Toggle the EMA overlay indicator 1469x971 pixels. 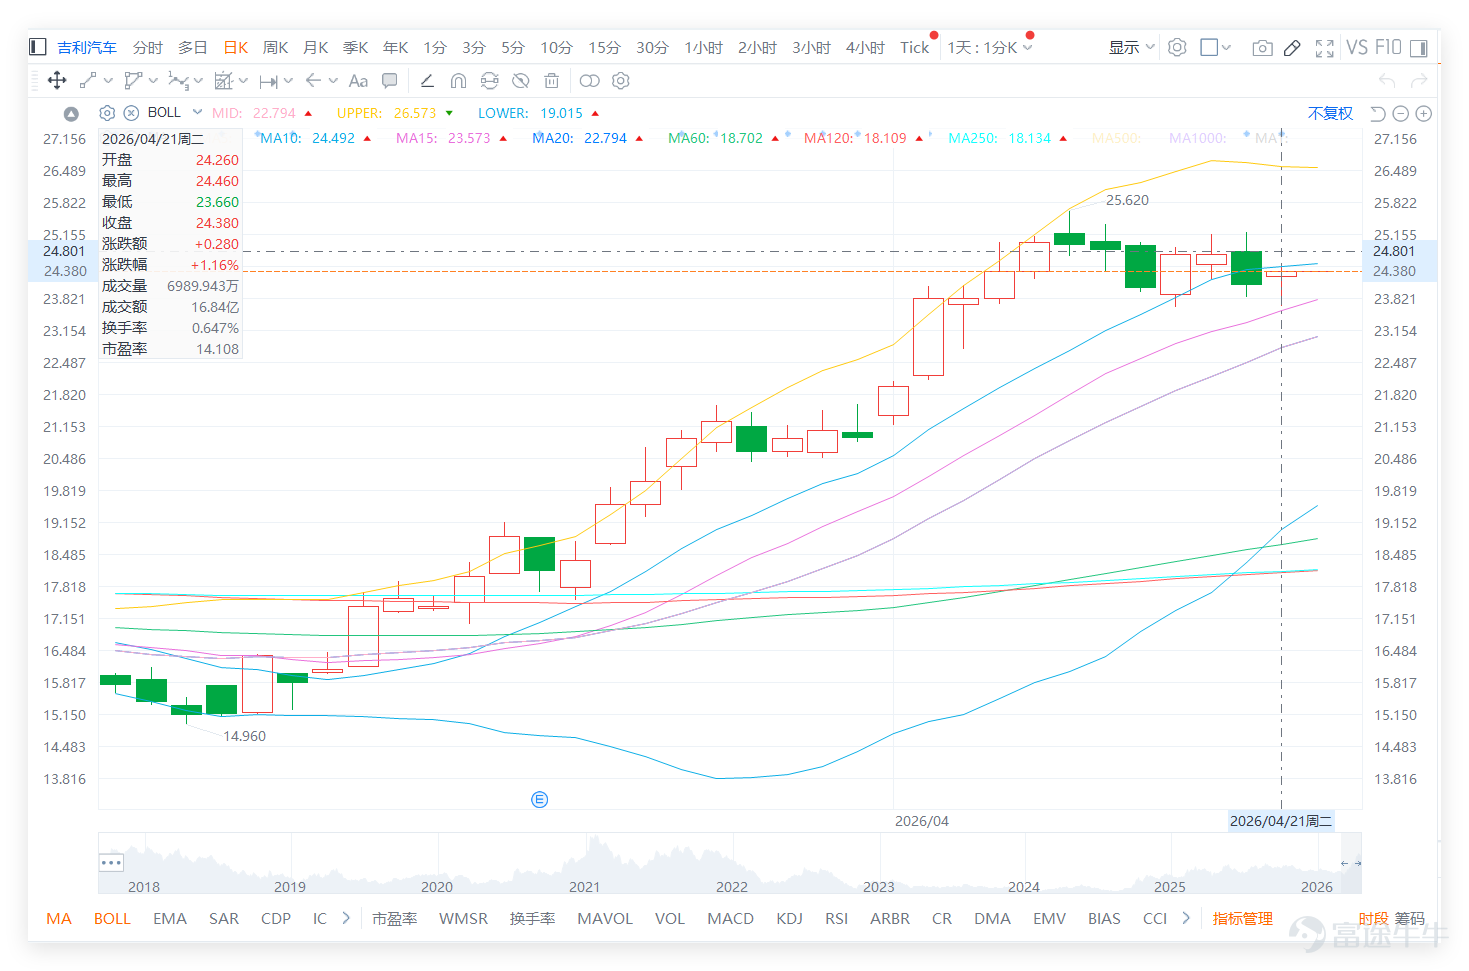pyautogui.click(x=170, y=918)
